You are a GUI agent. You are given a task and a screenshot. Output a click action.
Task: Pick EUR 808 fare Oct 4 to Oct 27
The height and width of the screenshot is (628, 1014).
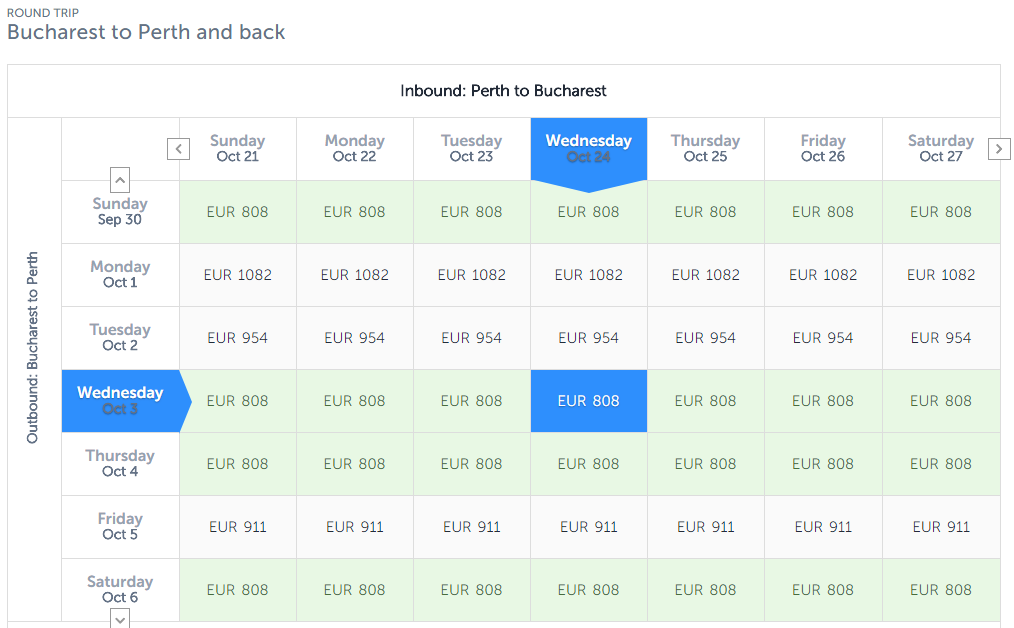coord(941,464)
